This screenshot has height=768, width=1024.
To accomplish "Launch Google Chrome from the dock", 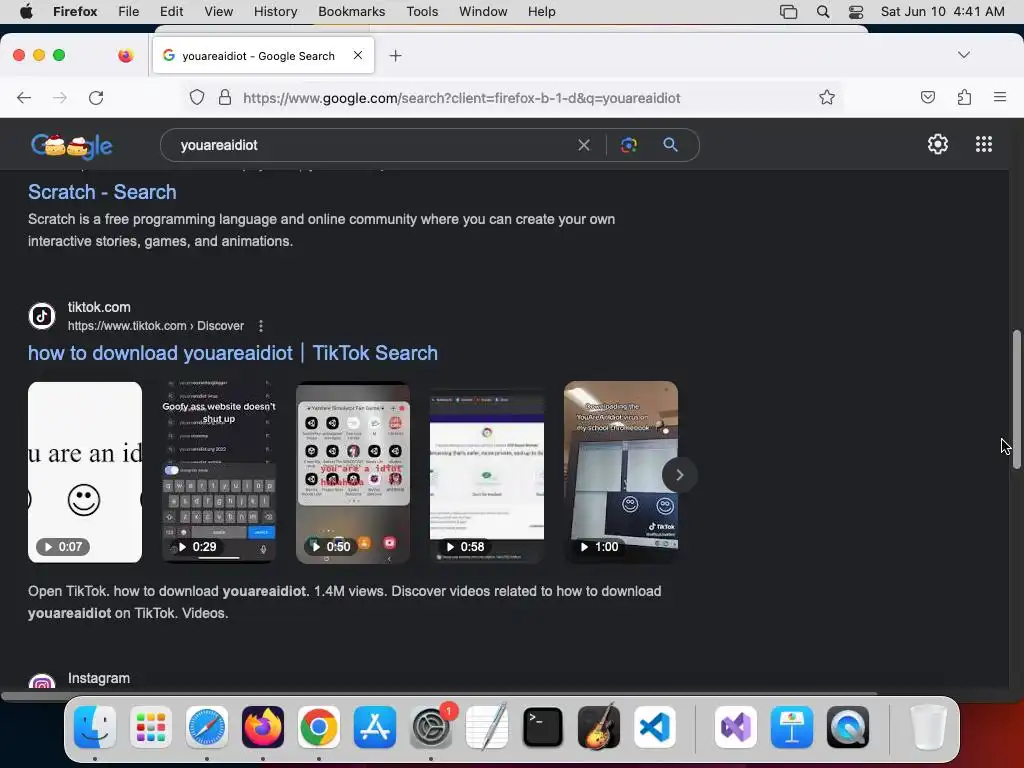I will [x=319, y=727].
